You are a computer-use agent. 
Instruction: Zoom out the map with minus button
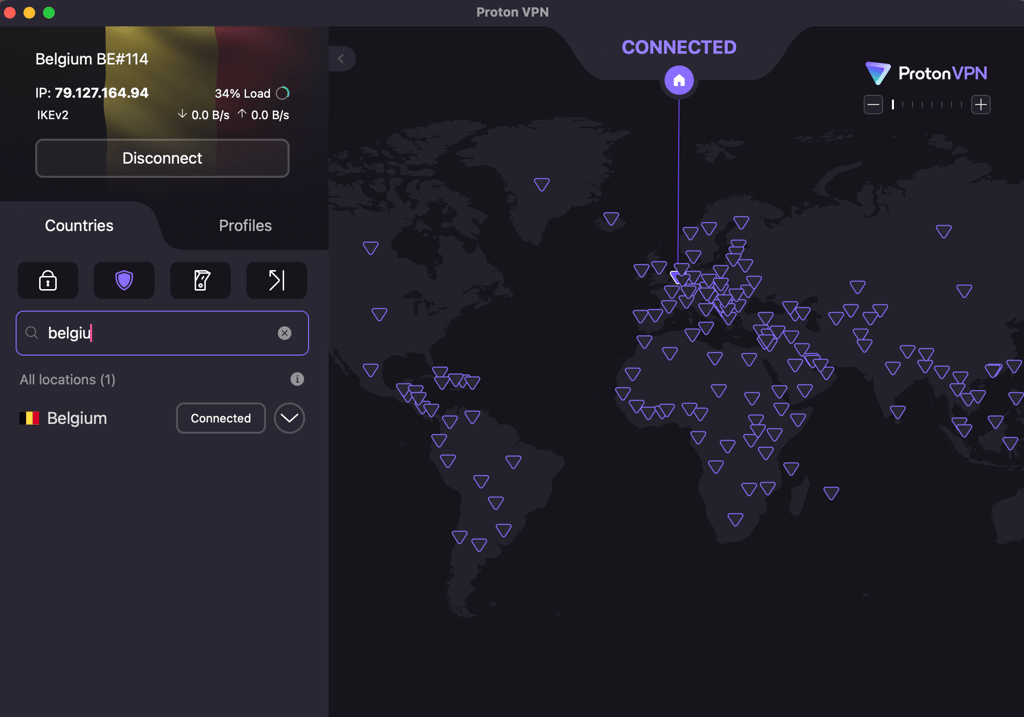pyautogui.click(x=873, y=104)
